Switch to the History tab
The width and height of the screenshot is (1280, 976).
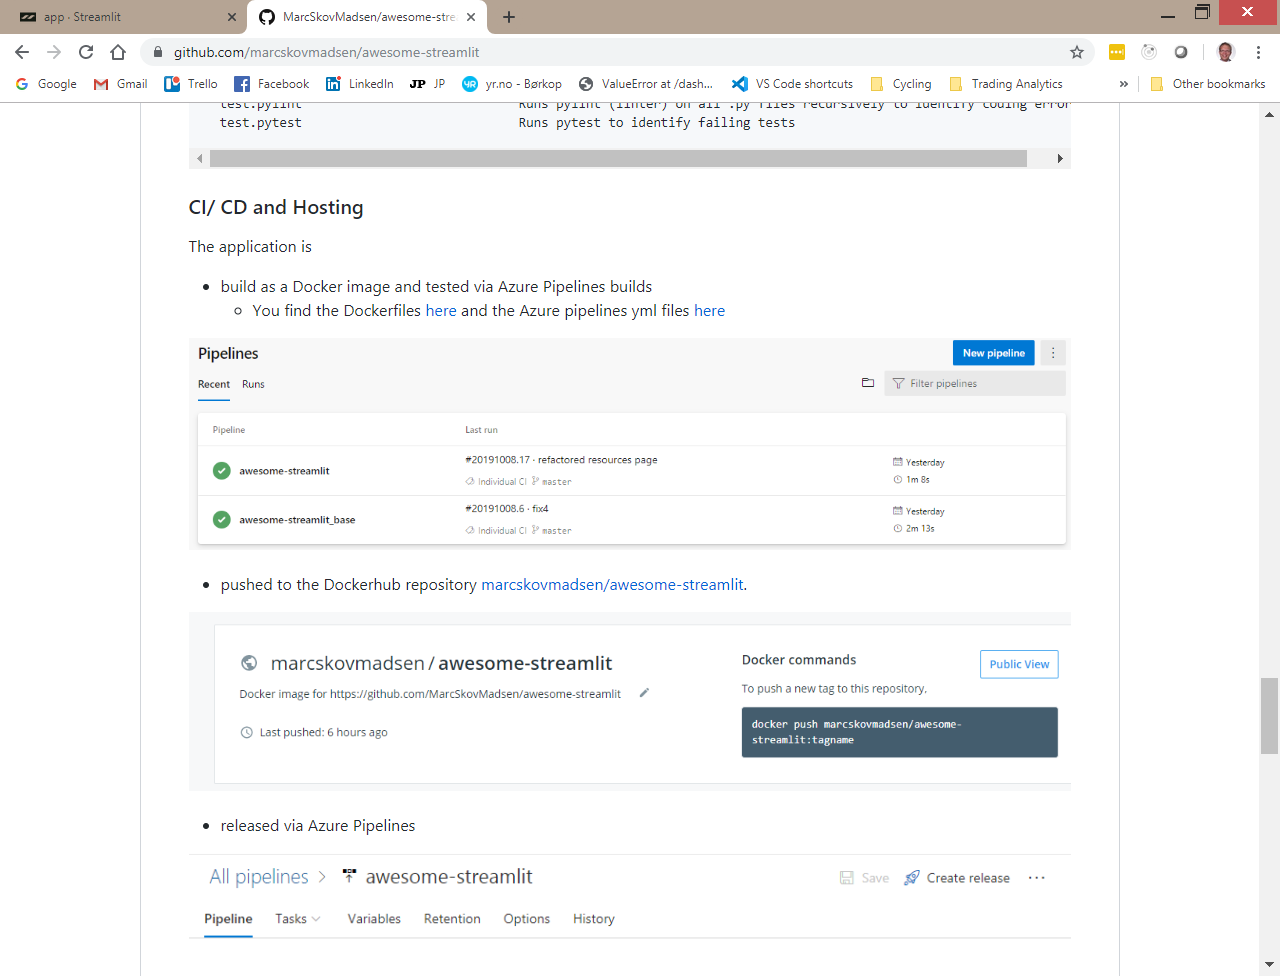[x=594, y=919]
